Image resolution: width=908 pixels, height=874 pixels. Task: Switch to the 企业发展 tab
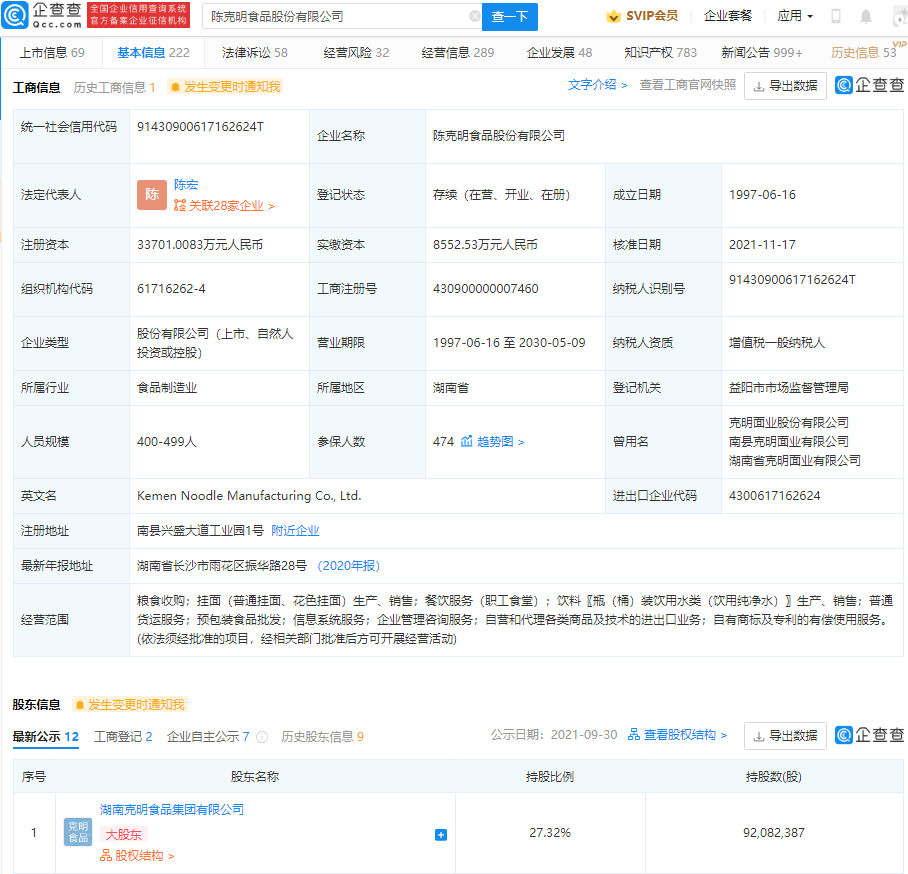(x=559, y=53)
